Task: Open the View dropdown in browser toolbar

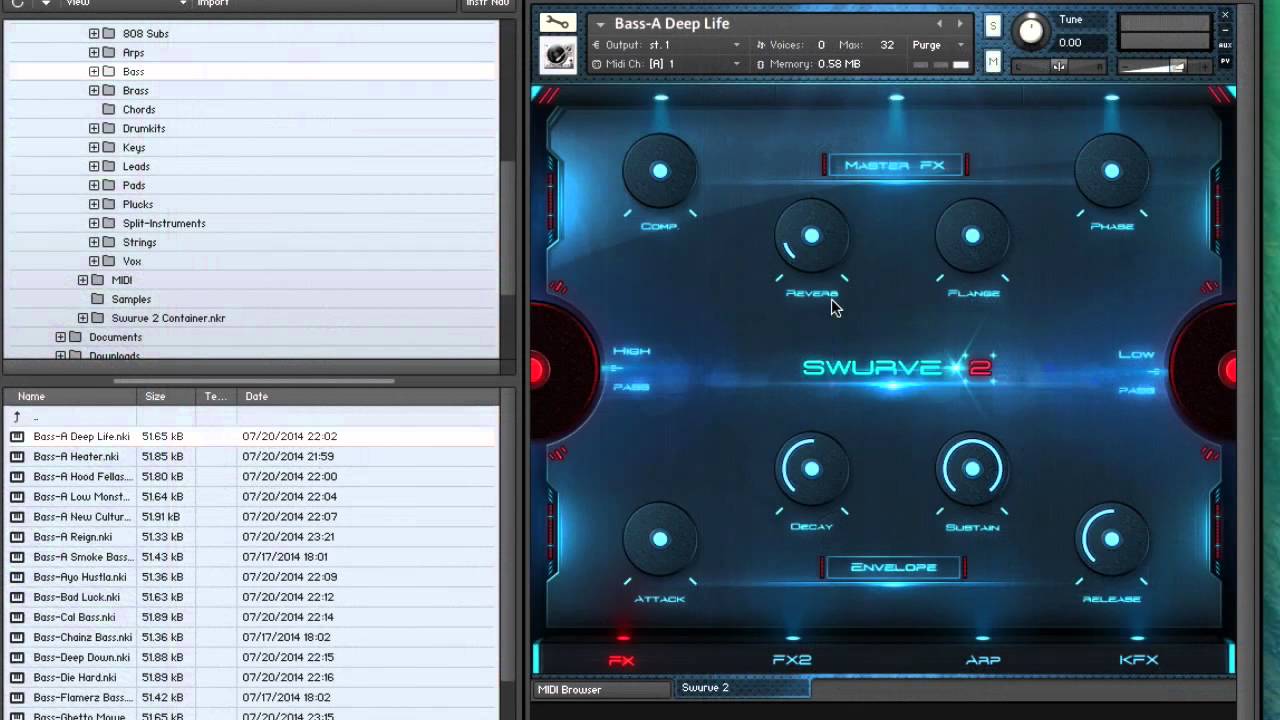Action: [x=126, y=3]
